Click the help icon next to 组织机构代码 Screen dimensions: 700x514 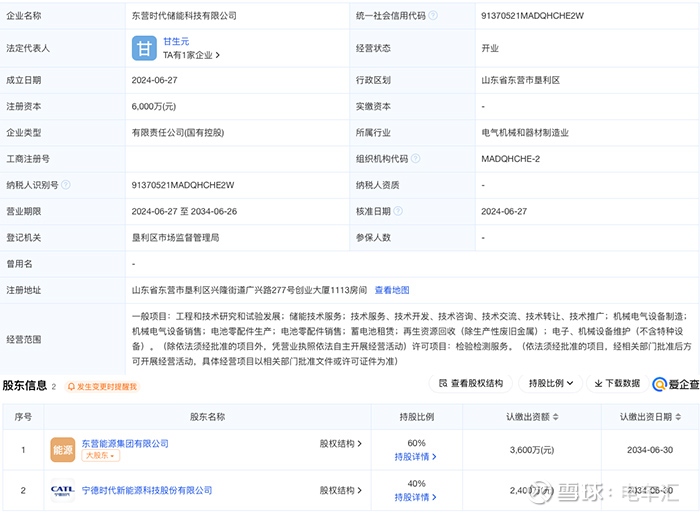(415, 159)
